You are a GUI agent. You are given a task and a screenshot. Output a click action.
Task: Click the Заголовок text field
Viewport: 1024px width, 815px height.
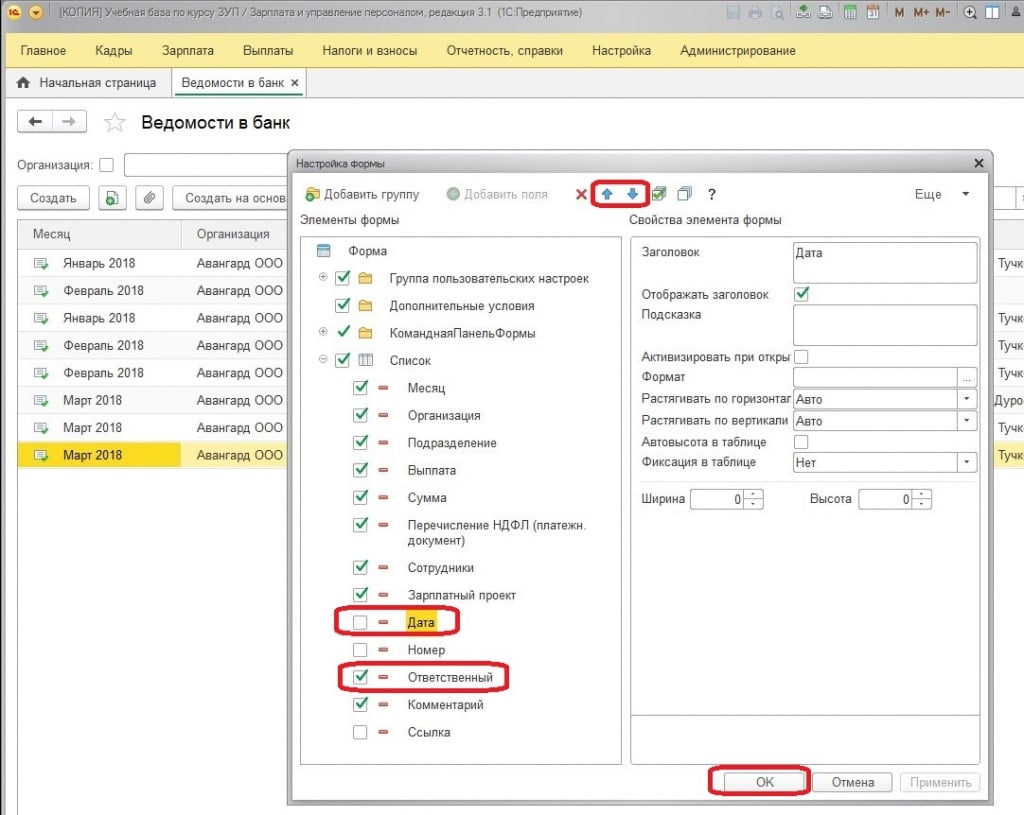tap(884, 263)
